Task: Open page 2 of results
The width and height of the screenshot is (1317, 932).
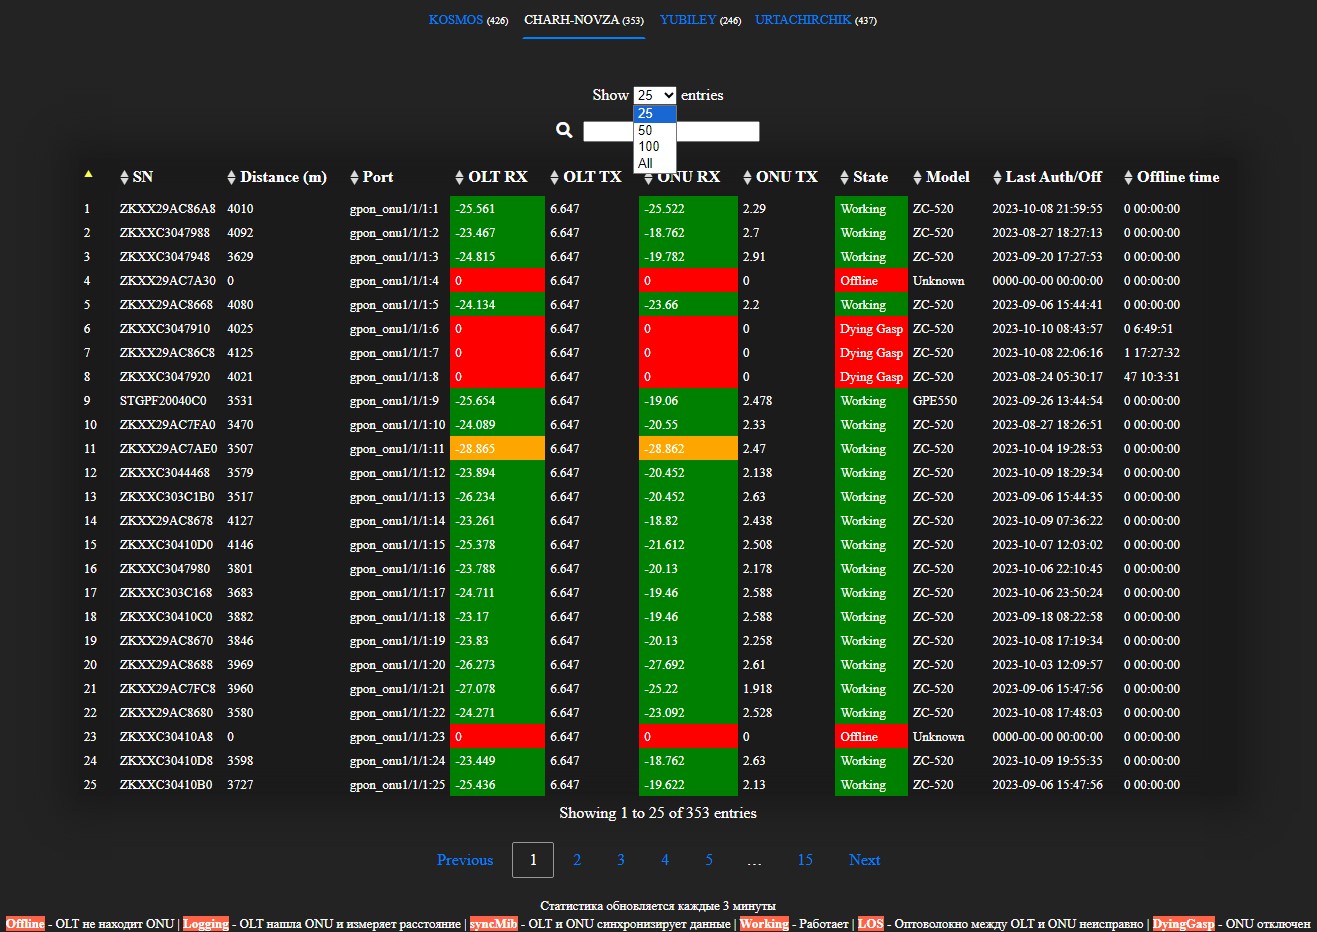Action: click(x=577, y=860)
